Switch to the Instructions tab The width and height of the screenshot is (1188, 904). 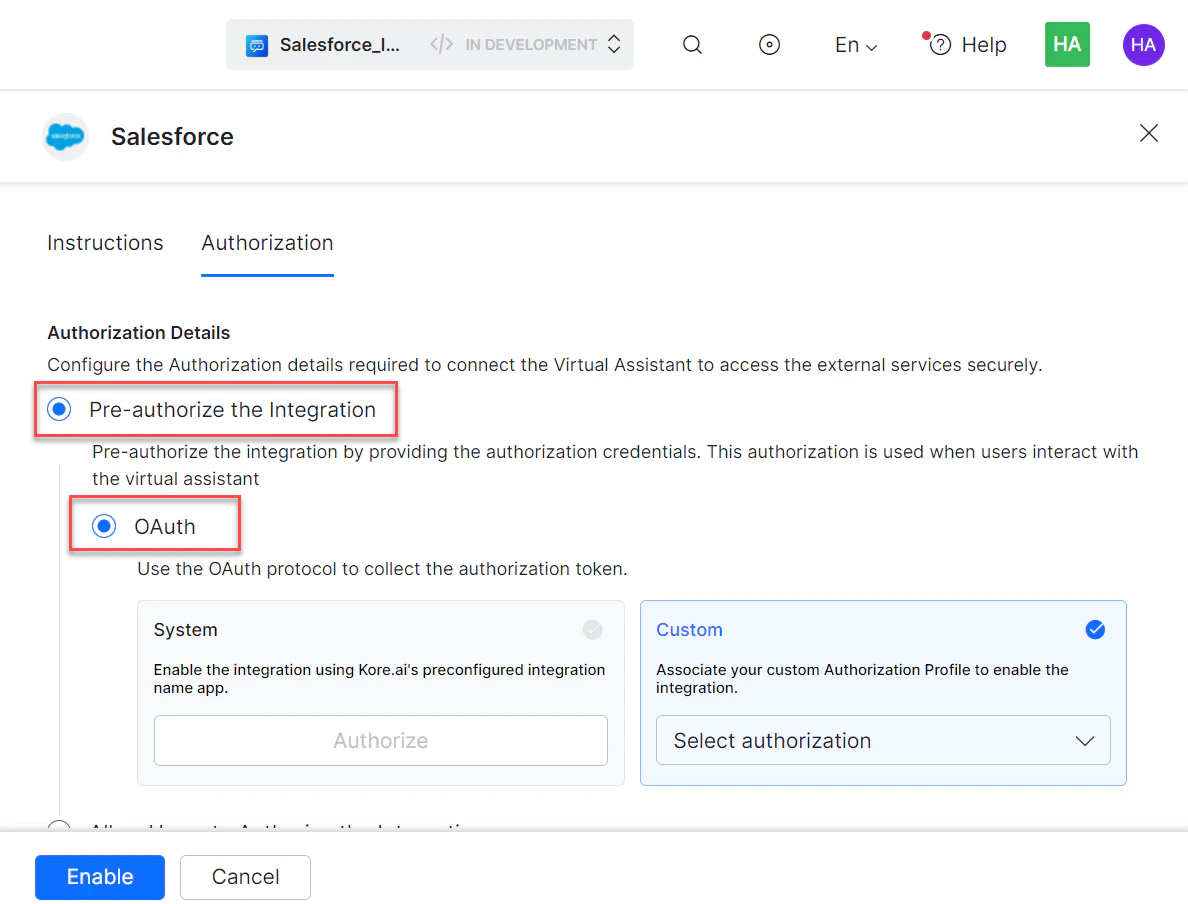(105, 243)
